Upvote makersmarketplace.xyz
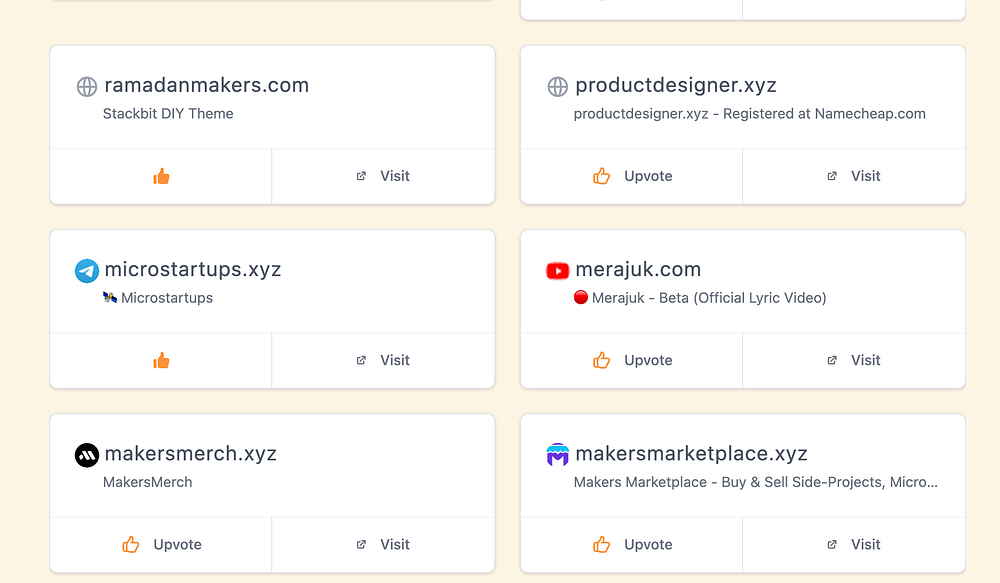The height and width of the screenshot is (583, 1000). tap(632, 544)
